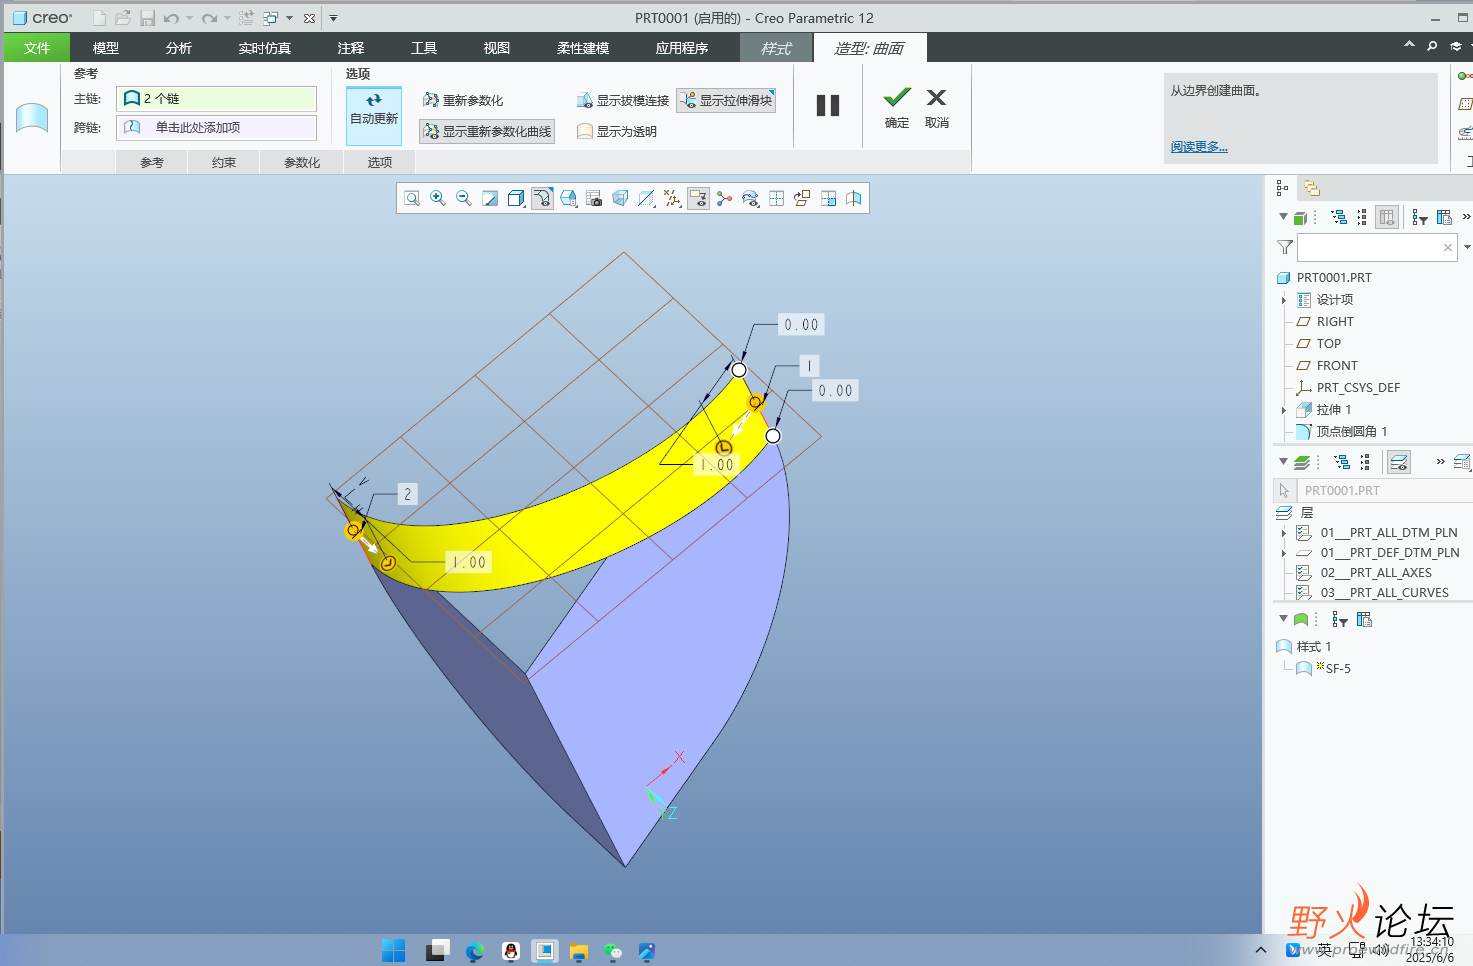Click the model tree filter funnel icon

click(1286, 247)
